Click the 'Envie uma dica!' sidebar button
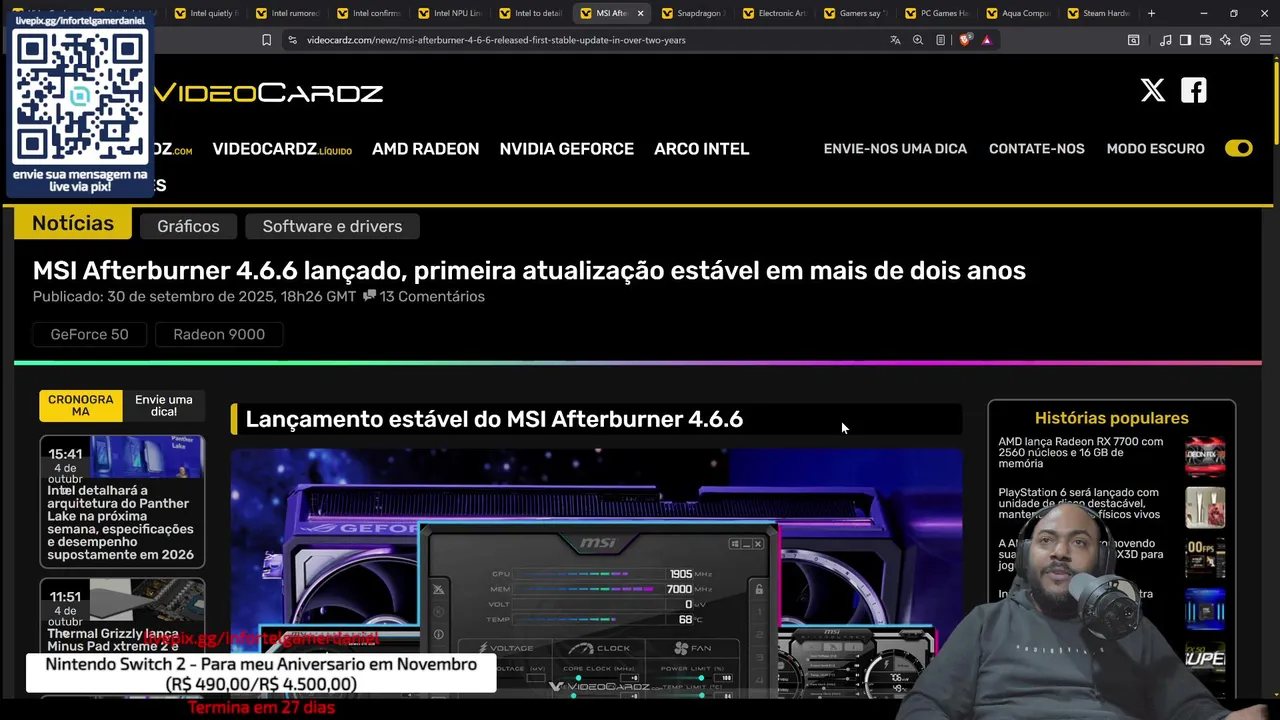The image size is (1280, 720). tap(164, 406)
